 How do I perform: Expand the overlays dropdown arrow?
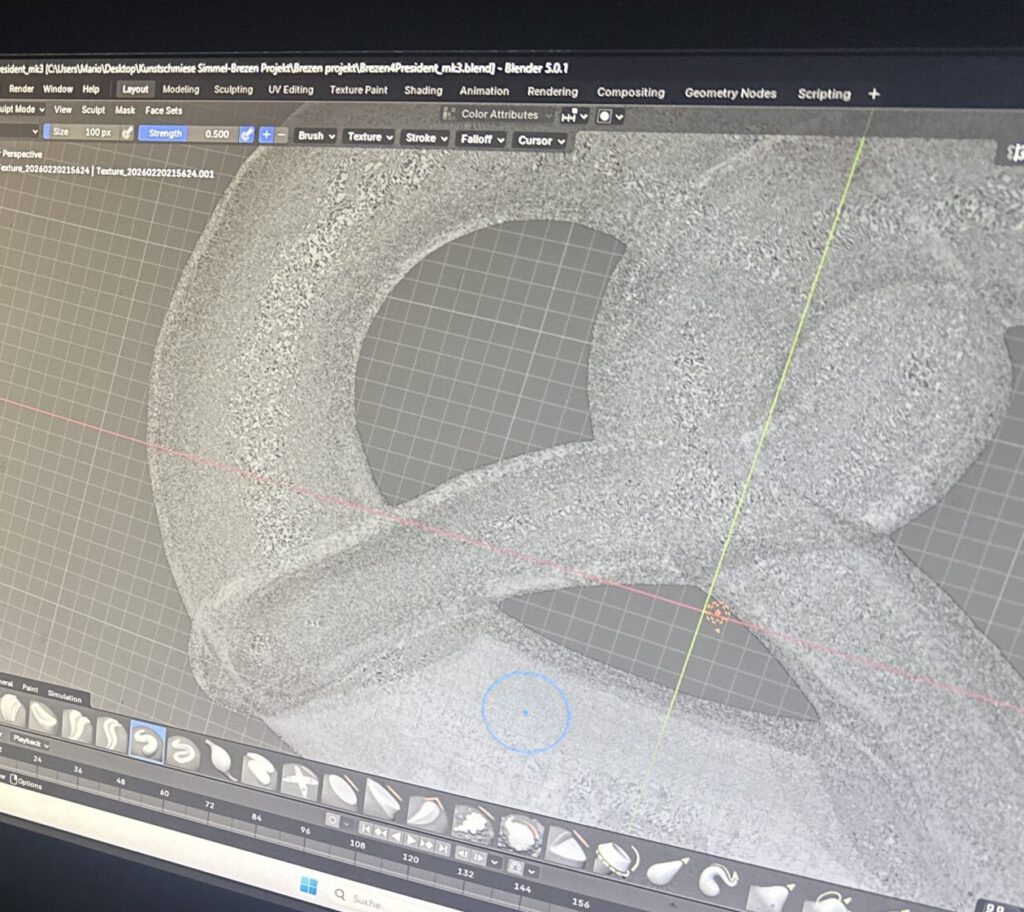pos(619,117)
